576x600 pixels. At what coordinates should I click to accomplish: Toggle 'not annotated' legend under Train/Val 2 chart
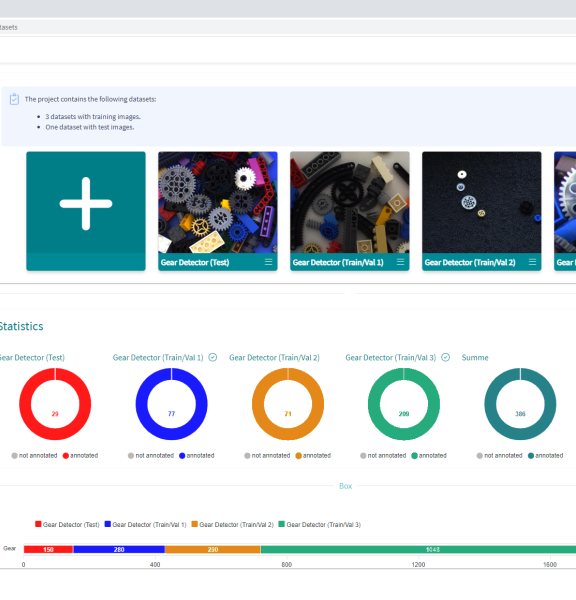click(x=267, y=456)
